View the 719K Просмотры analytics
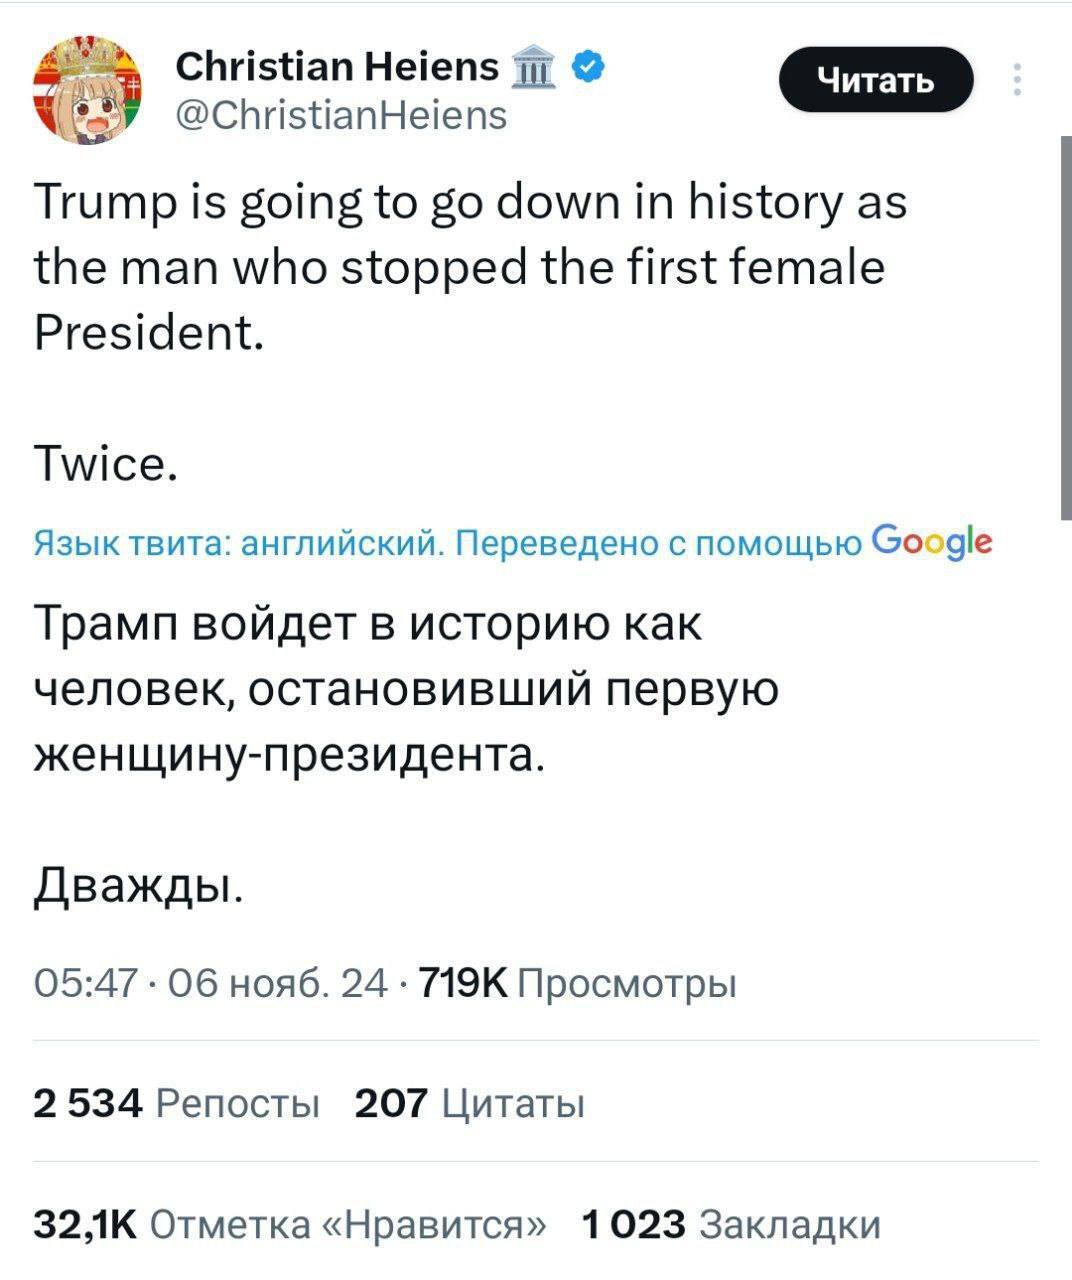The height and width of the screenshot is (1280, 1072). click(x=578, y=985)
